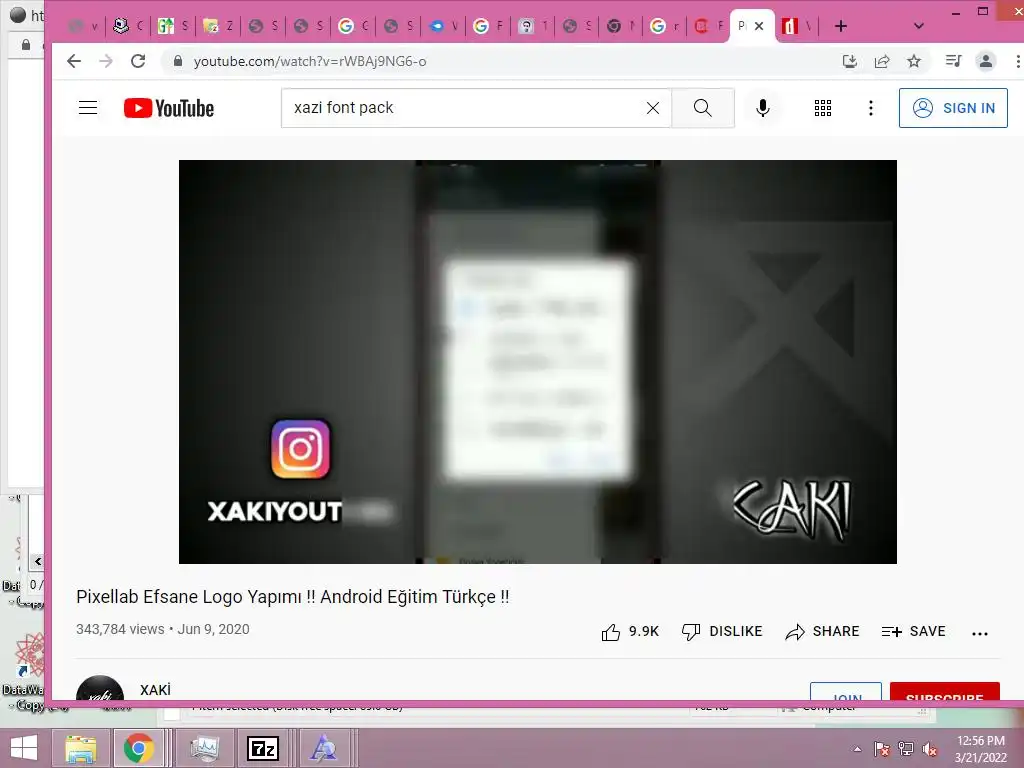Screen dimensions: 1024x768
Task: Click the SHARE button
Action: click(x=822, y=632)
